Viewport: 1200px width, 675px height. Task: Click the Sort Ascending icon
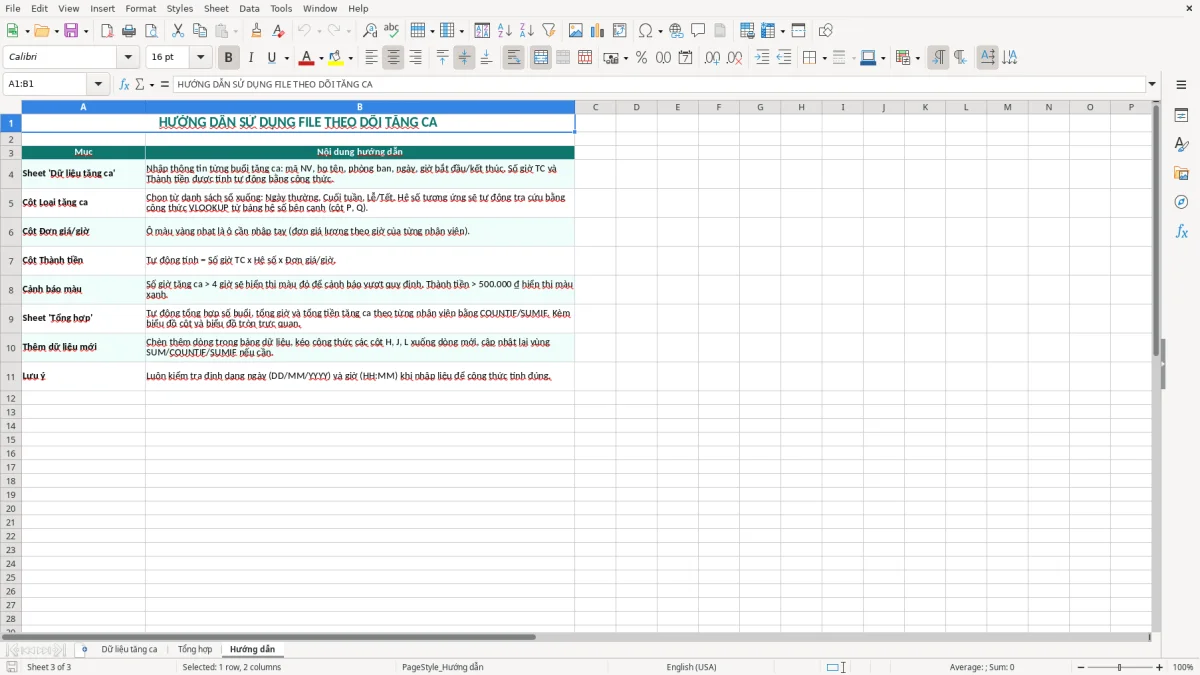[x=505, y=31]
